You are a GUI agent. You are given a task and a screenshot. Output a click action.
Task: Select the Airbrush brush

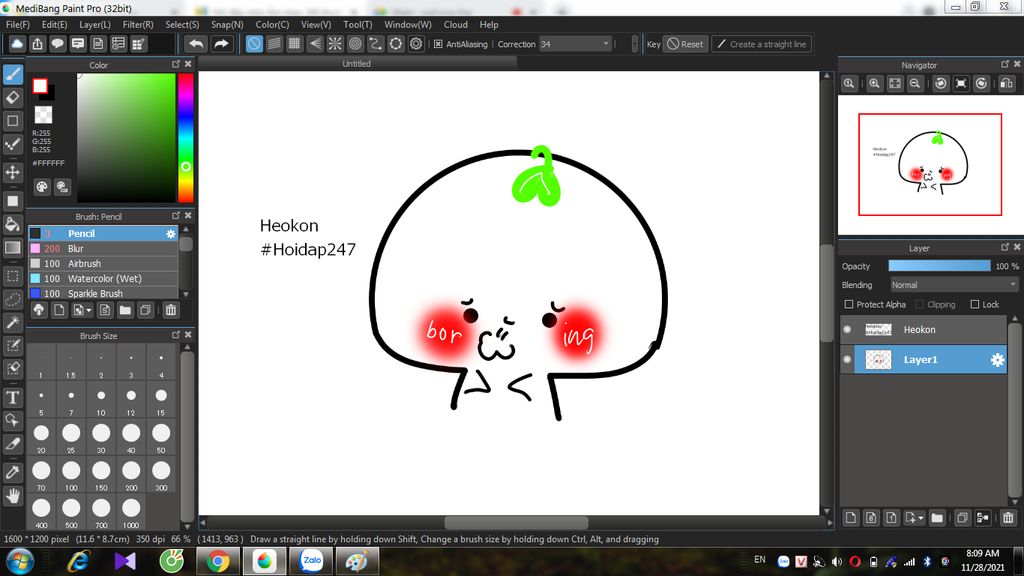(103, 264)
